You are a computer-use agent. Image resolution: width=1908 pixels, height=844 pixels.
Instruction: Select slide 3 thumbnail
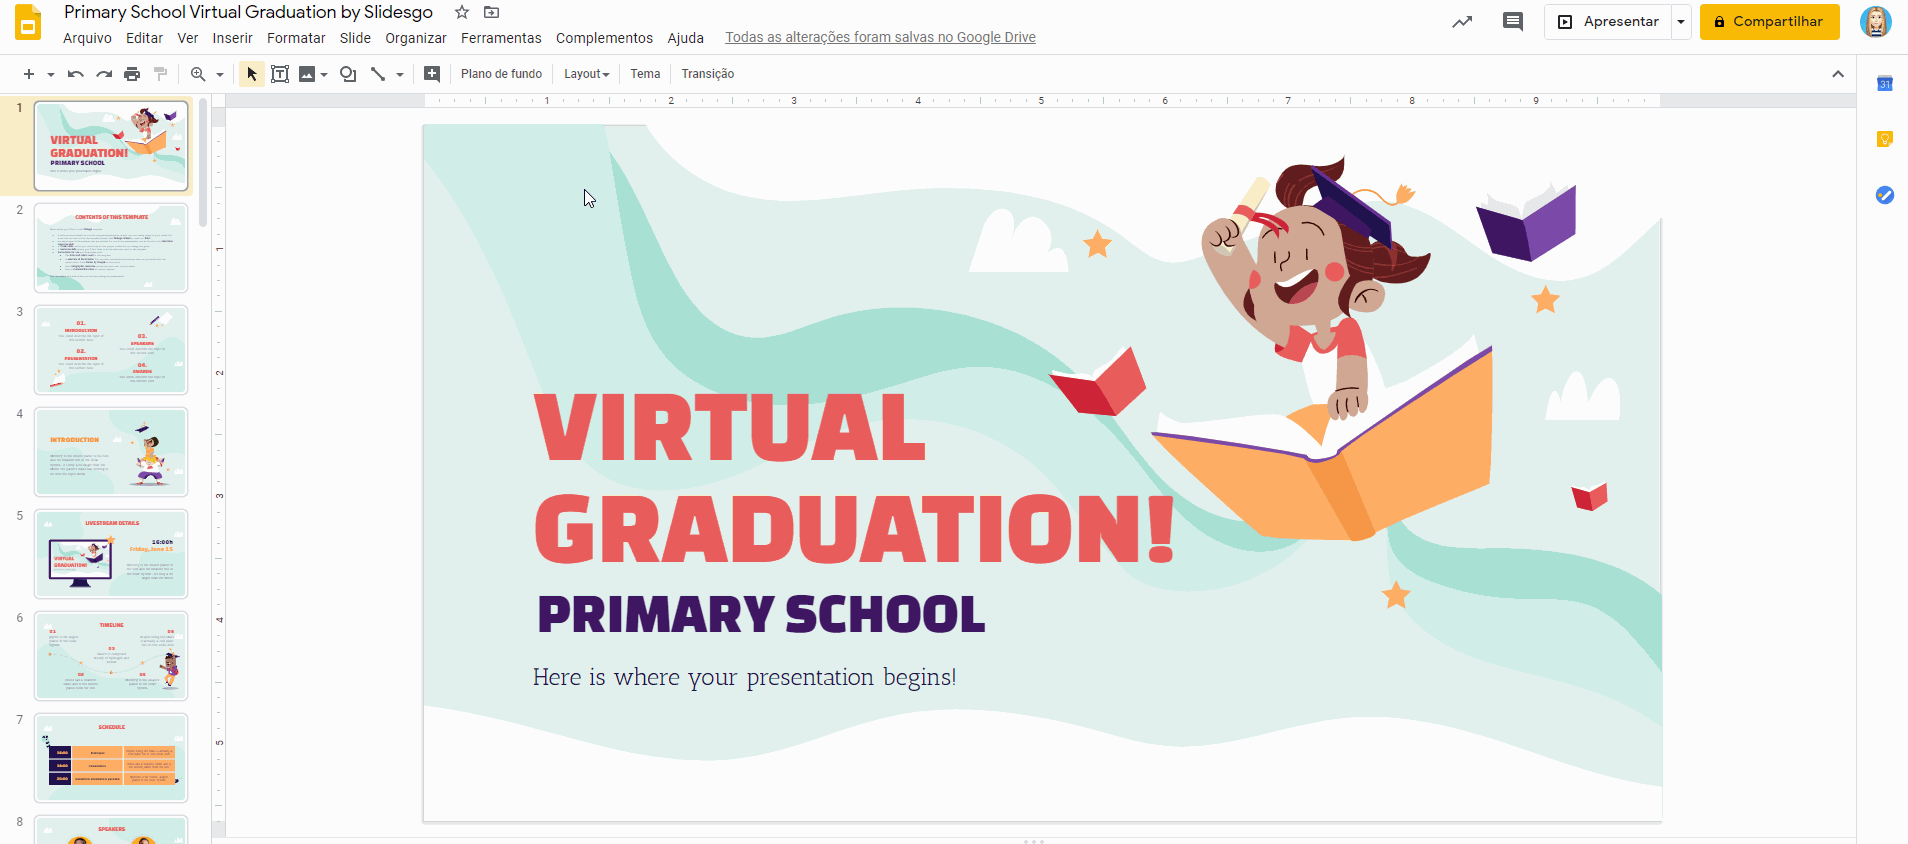tap(111, 350)
